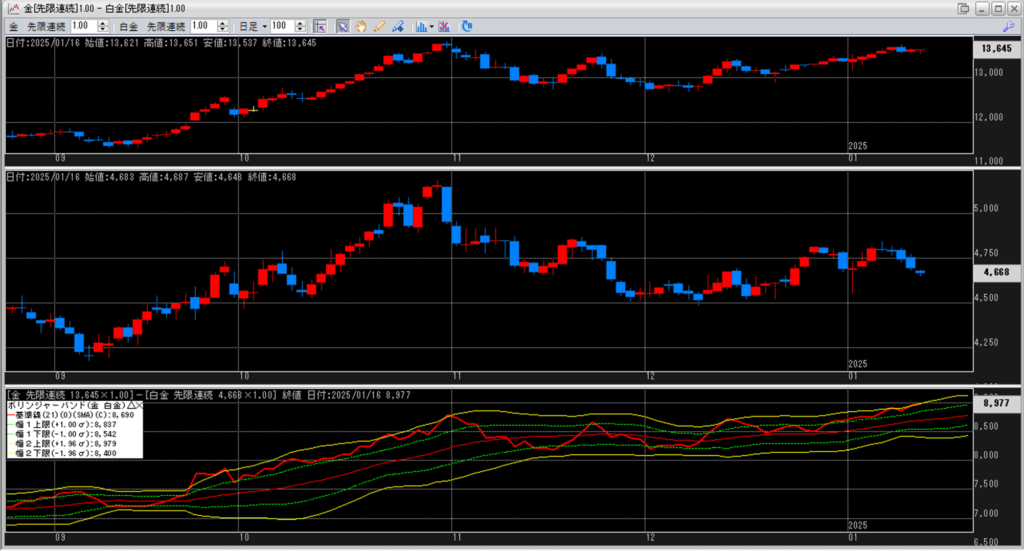Click the 白金 commodity label
This screenshot has height=551, width=1024.
click(x=128, y=25)
